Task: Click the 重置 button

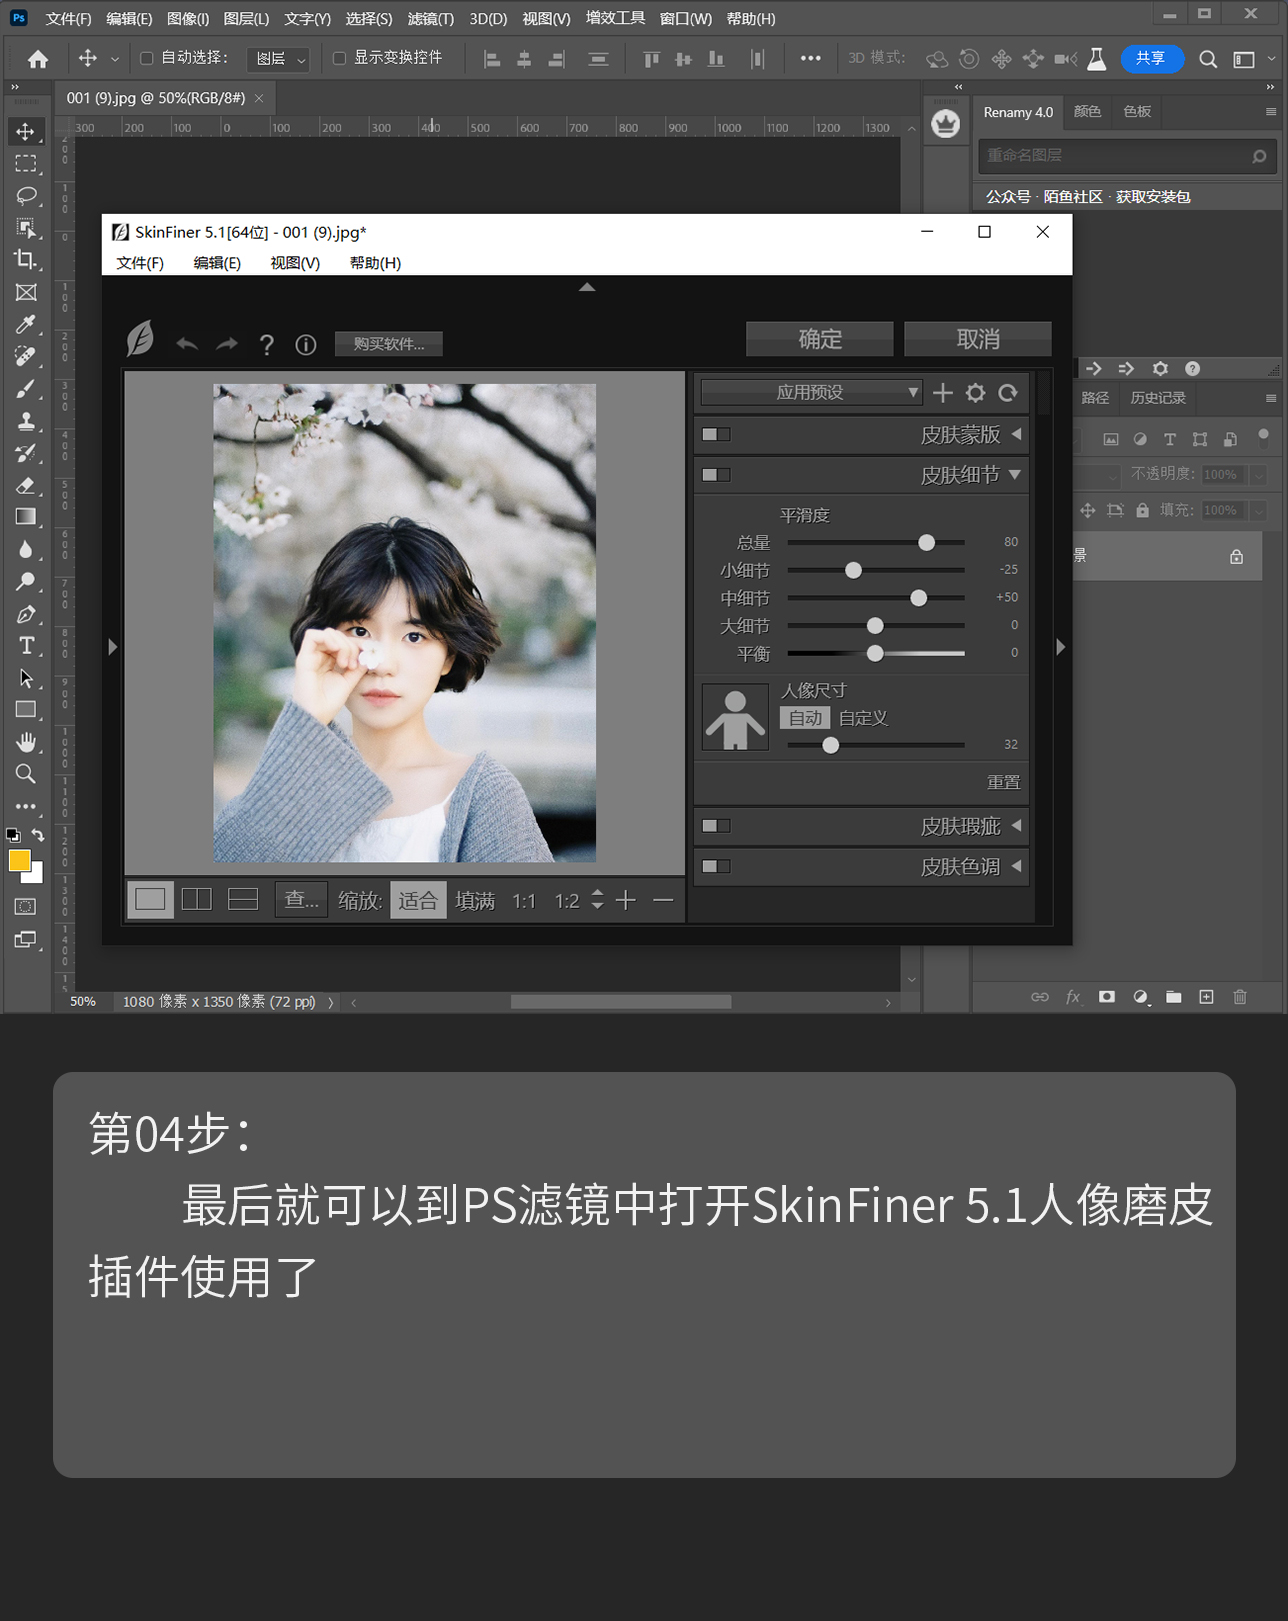Action: (1003, 783)
